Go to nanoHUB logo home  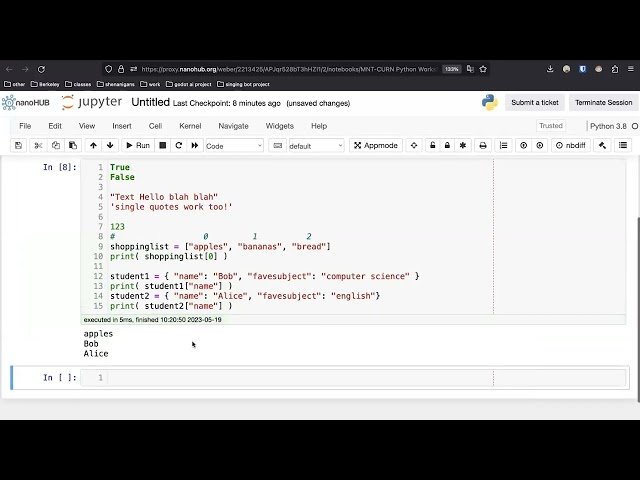tap(26, 102)
